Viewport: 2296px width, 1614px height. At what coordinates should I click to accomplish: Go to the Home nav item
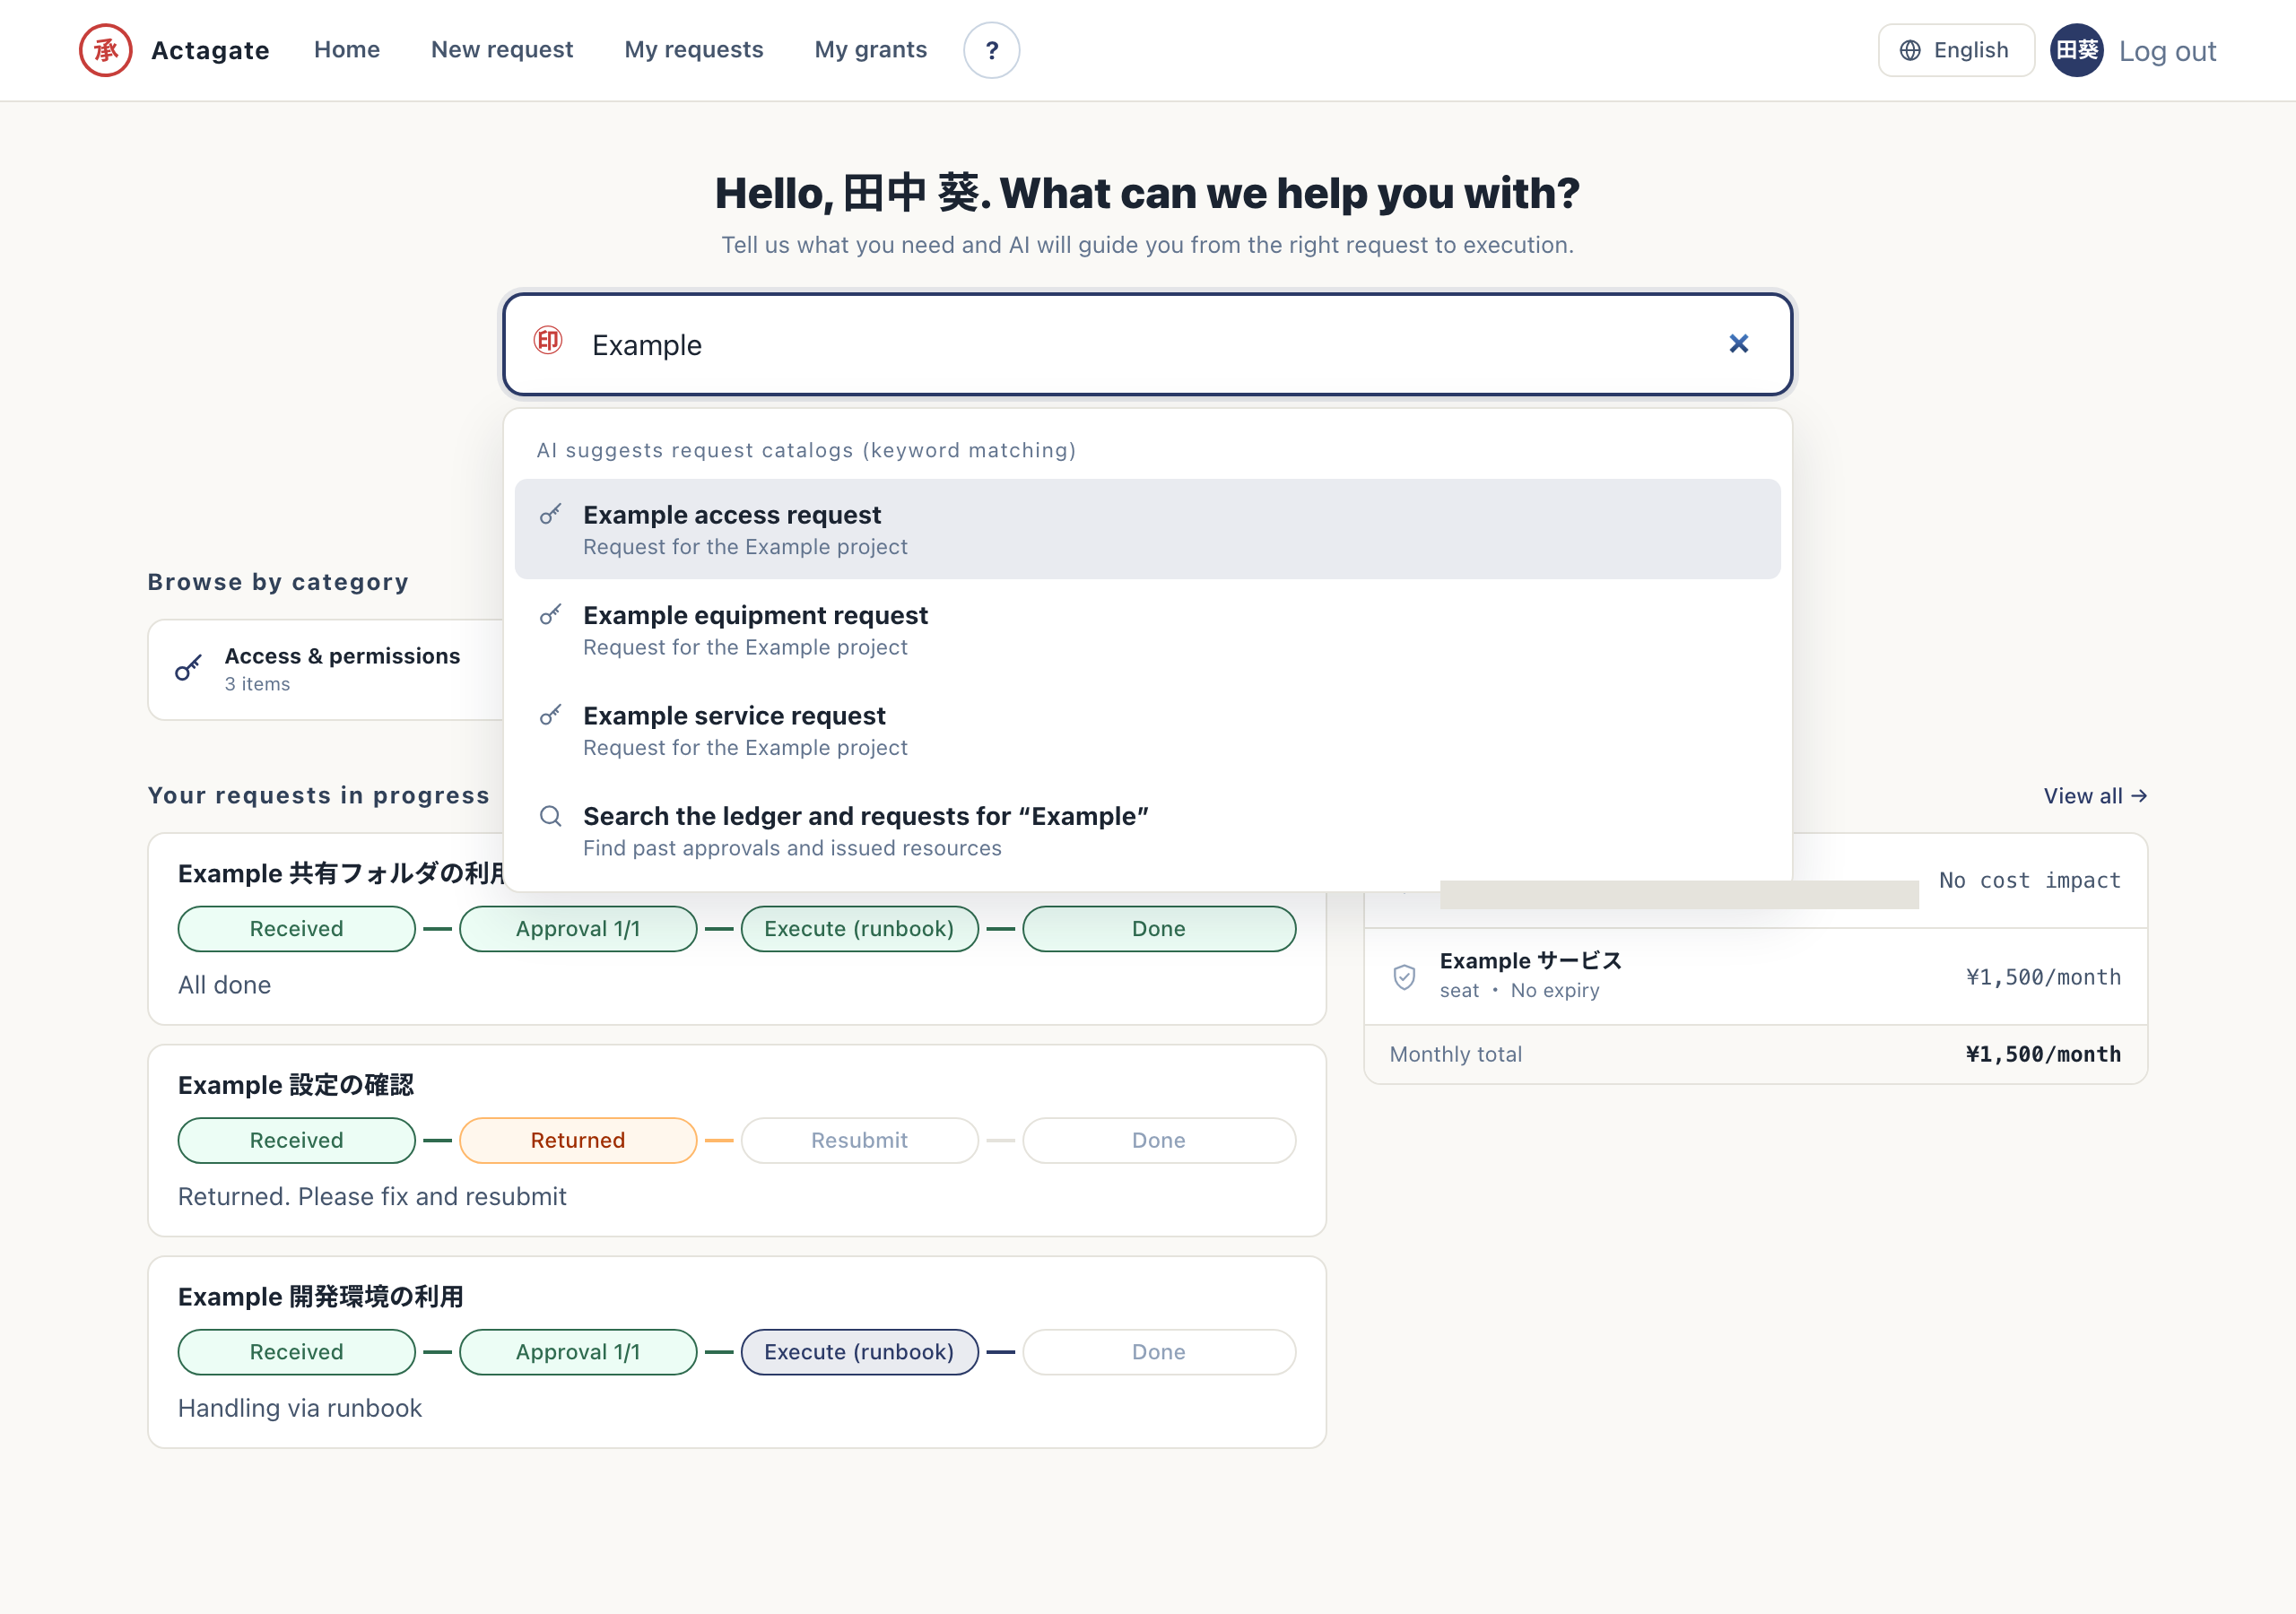click(347, 50)
